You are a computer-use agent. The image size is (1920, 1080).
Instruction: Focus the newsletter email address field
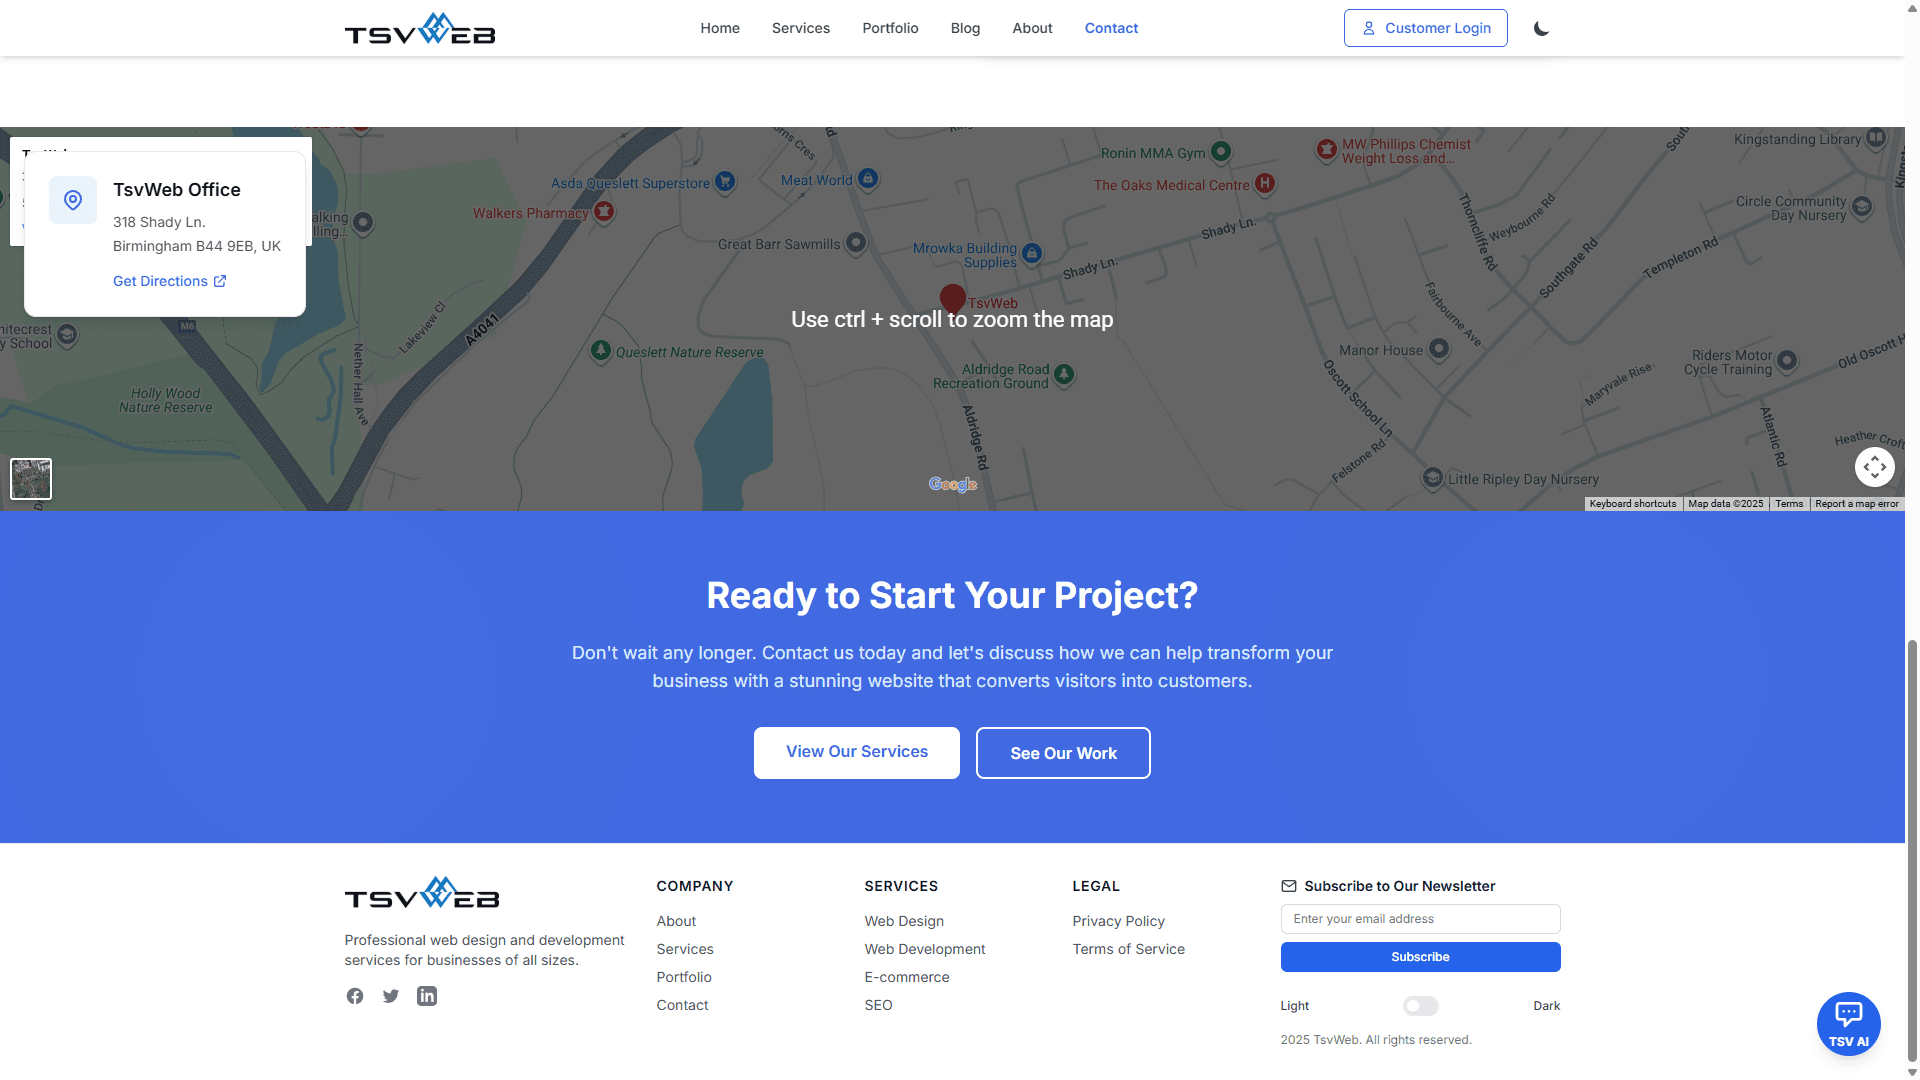(1420, 919)
